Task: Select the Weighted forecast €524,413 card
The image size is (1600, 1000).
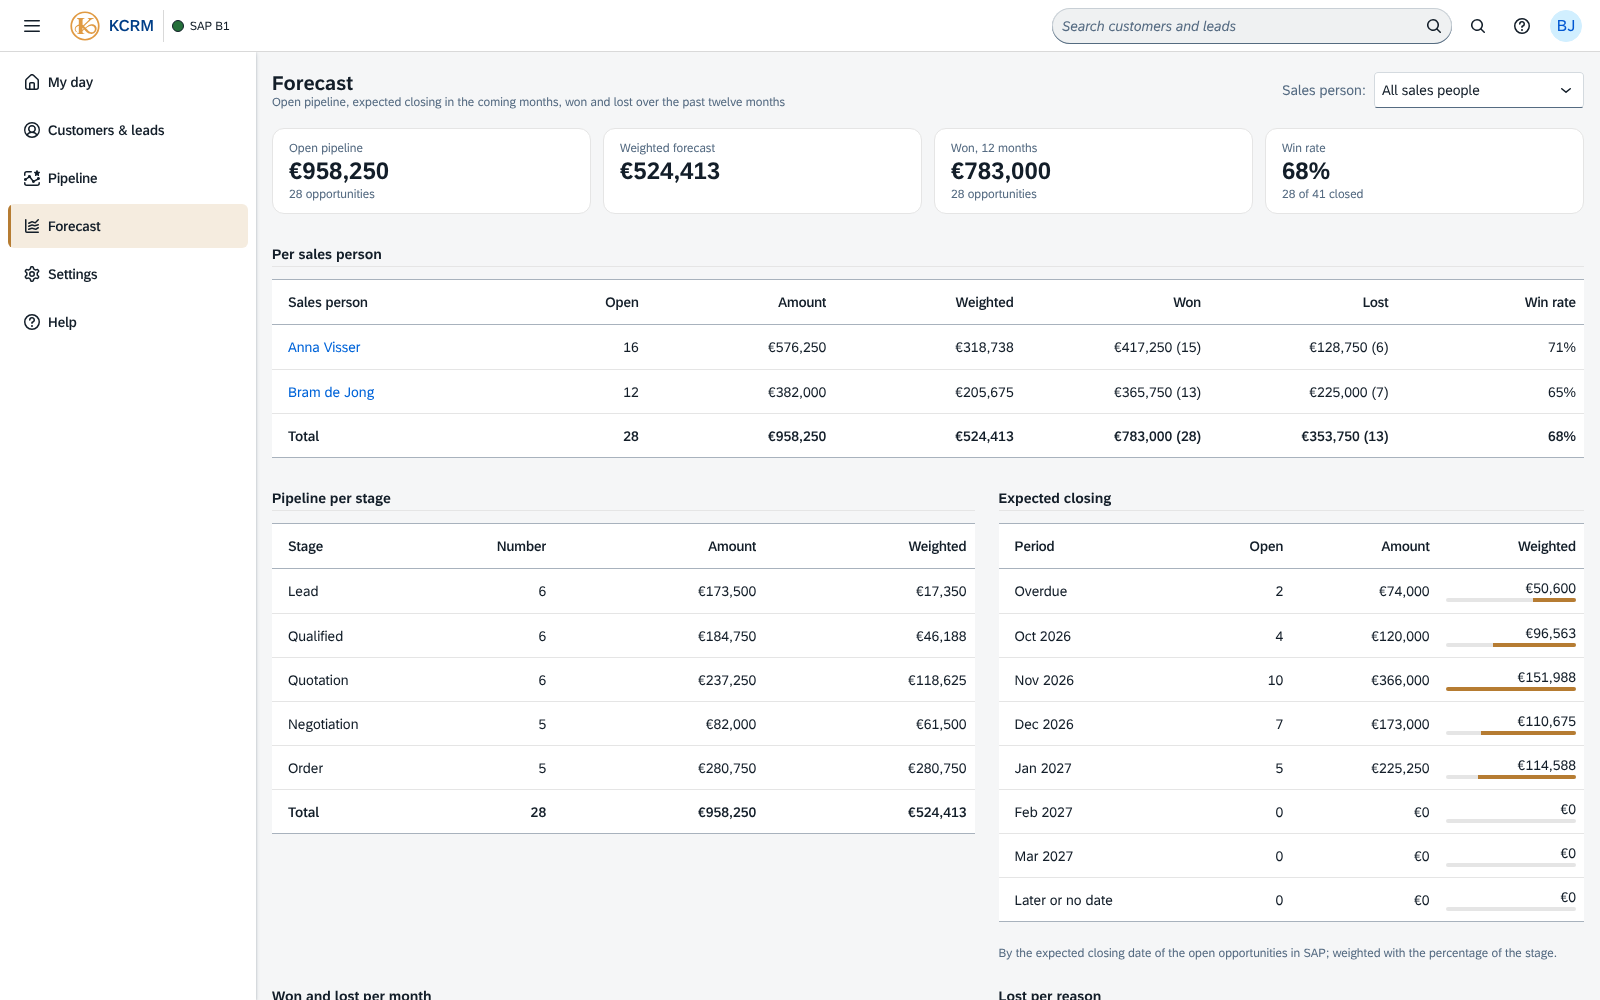Action: click(x=762, y=171)
